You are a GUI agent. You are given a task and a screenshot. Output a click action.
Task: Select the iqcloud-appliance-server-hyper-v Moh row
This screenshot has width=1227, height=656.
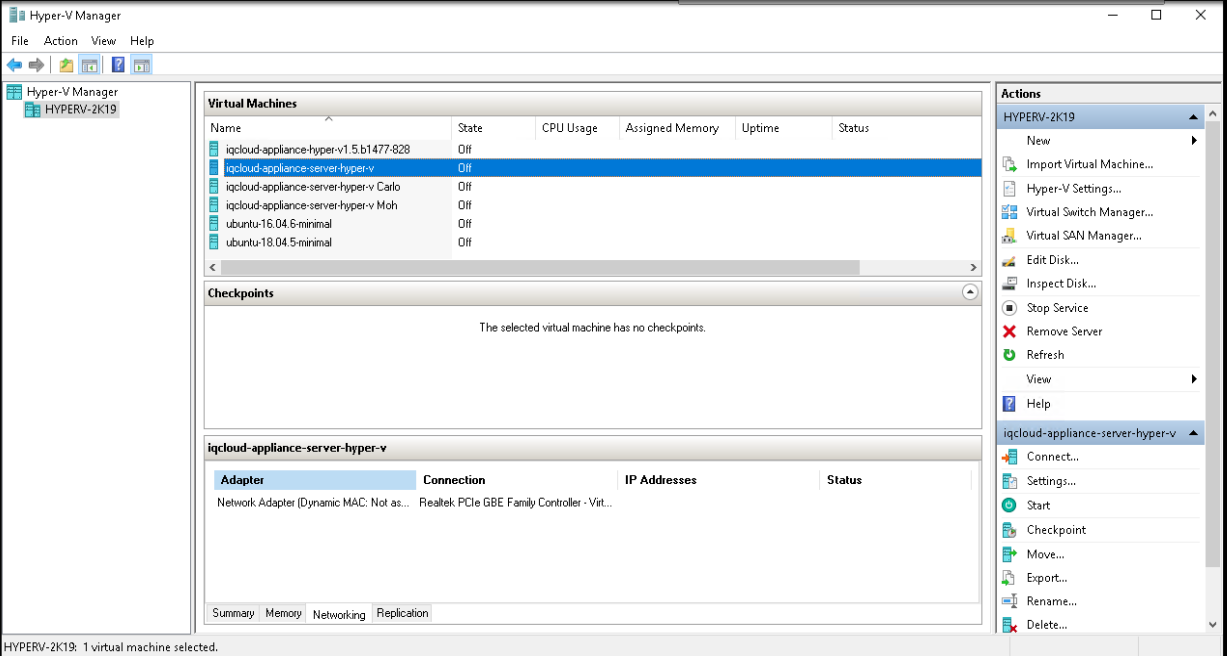[311, 205]
